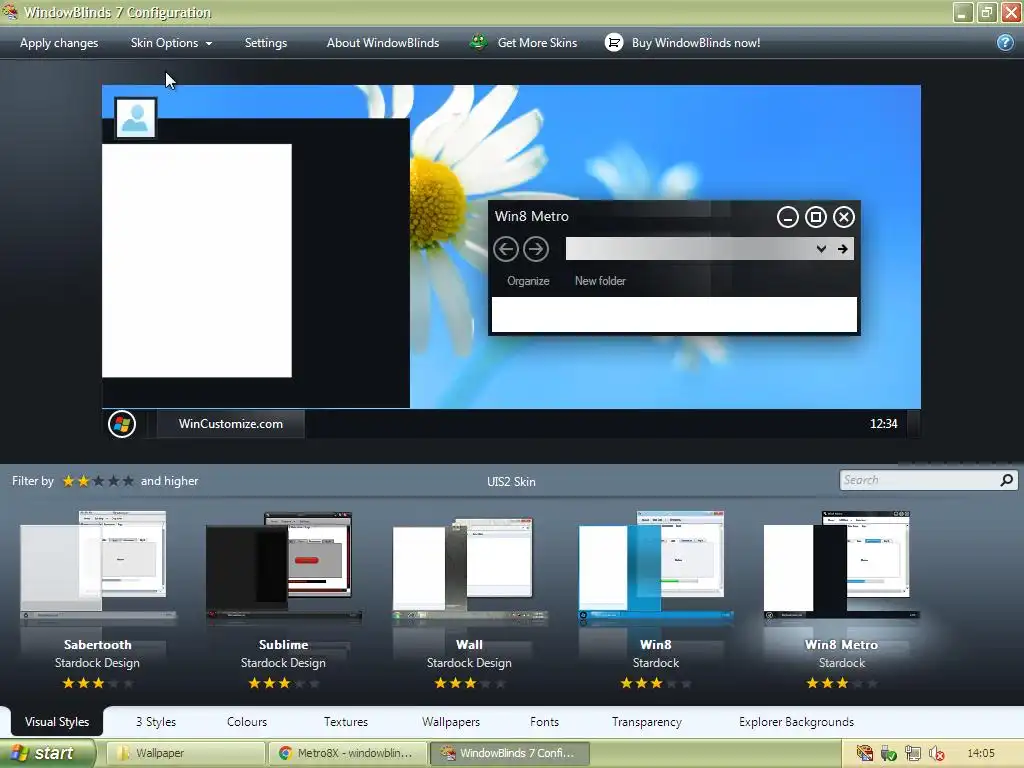Click the Sabertooth skin name label
1024x768 pixels.
click(97, 645)
